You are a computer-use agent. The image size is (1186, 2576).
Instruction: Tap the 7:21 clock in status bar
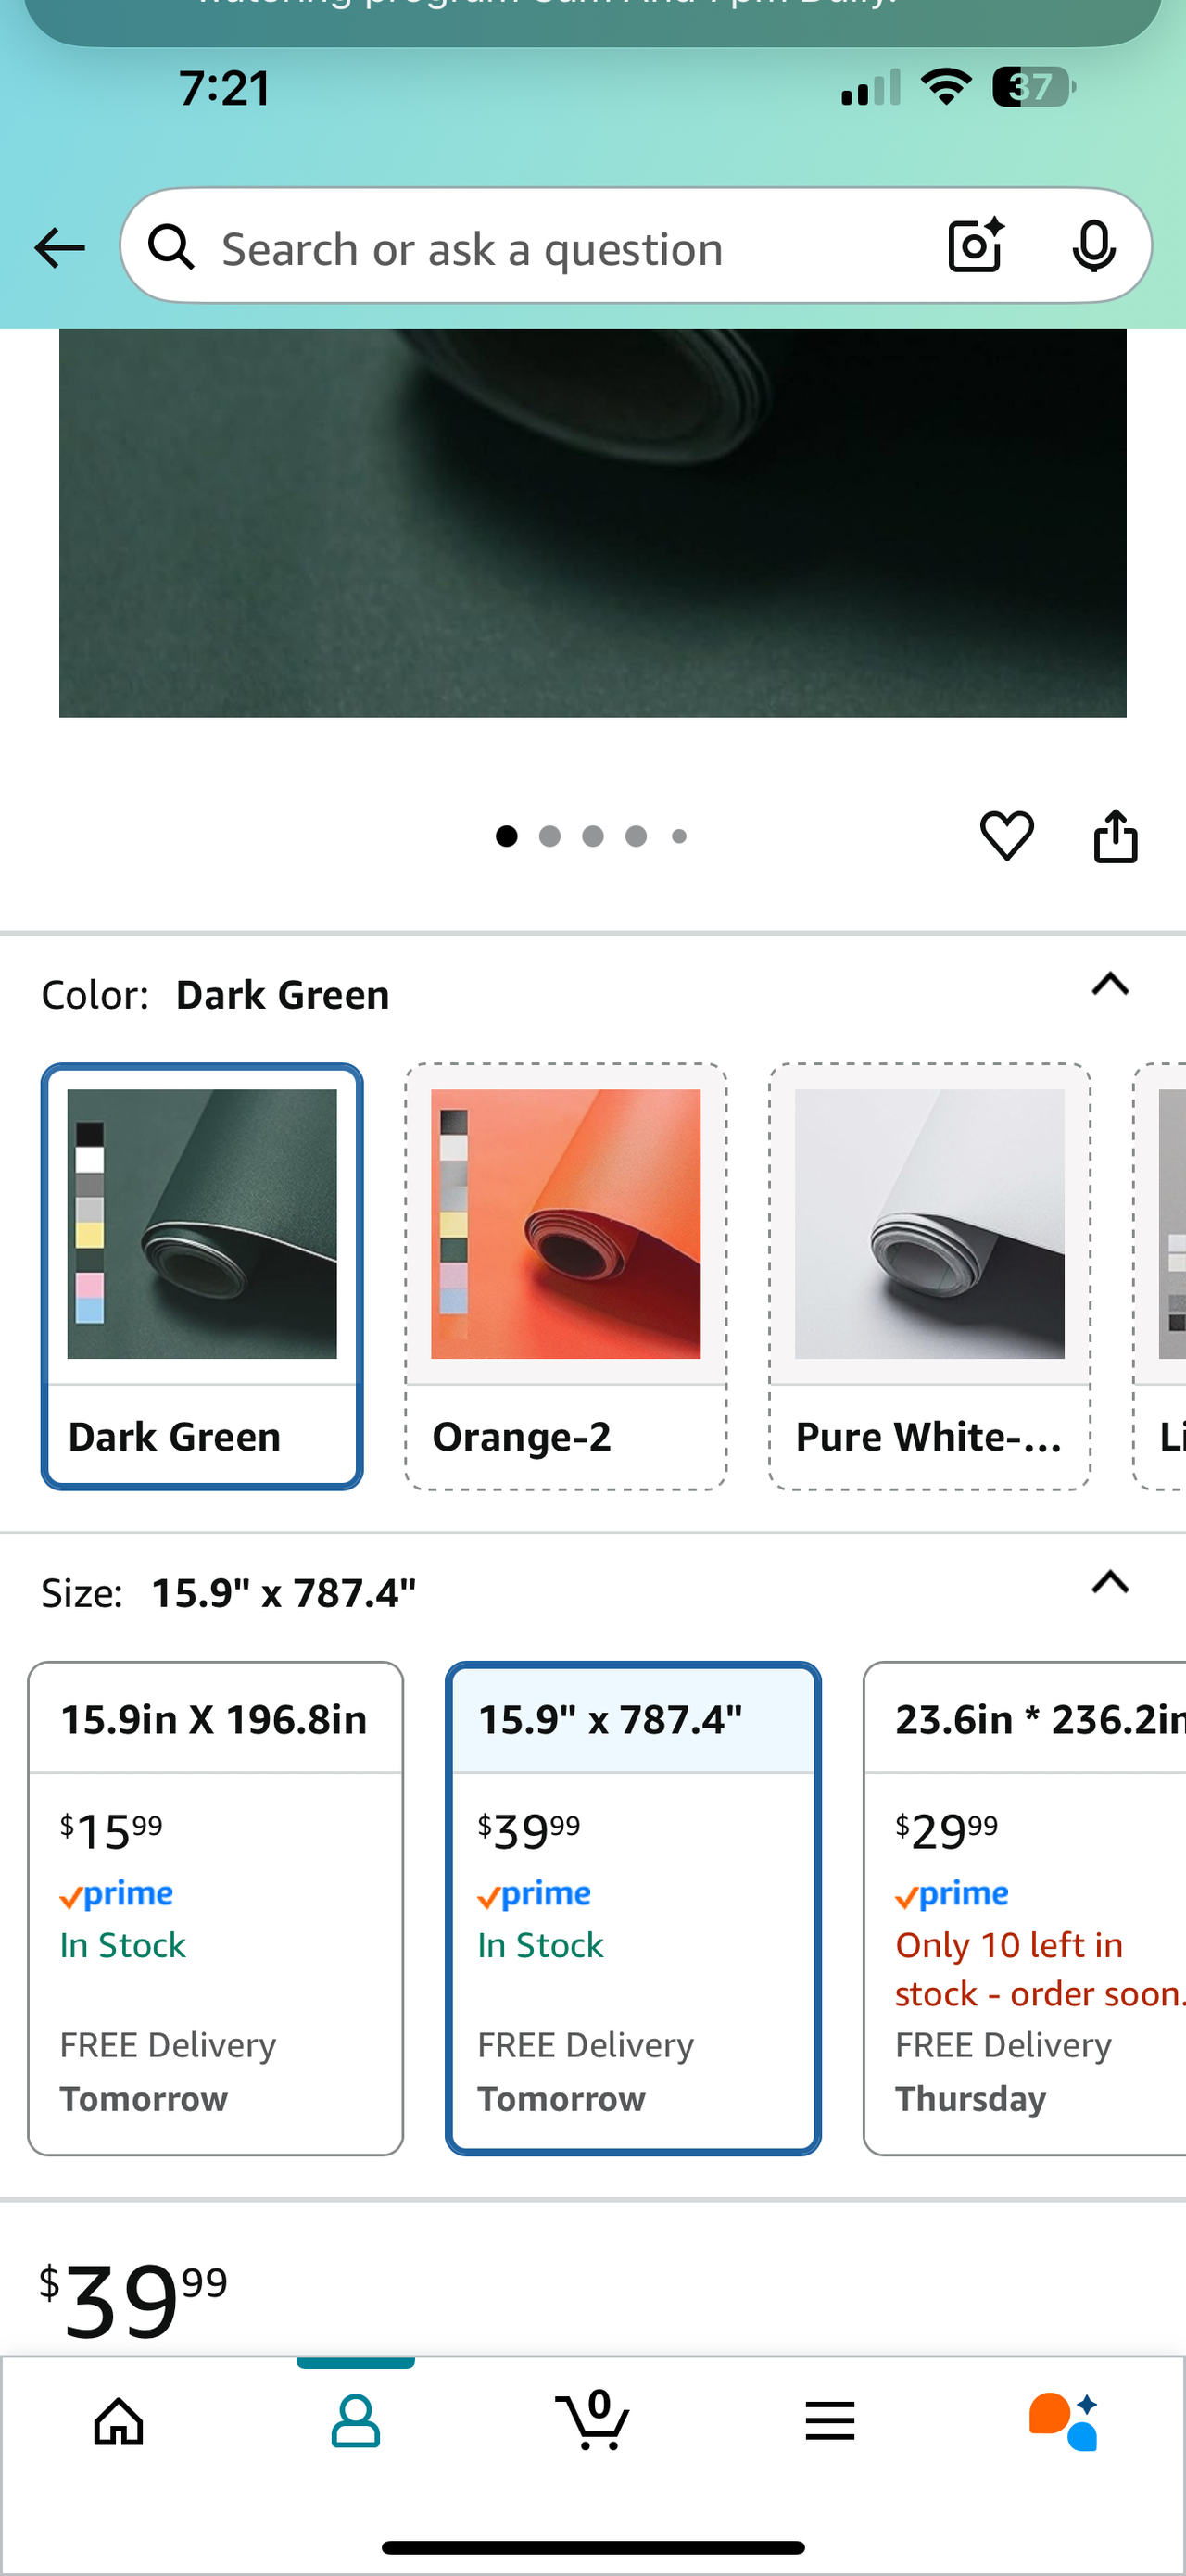pyautogui.click(x=225, y=88)
